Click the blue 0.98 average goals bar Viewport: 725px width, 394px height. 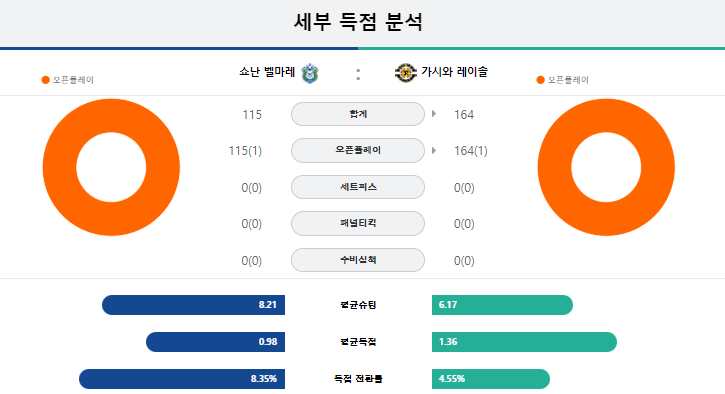215,342
